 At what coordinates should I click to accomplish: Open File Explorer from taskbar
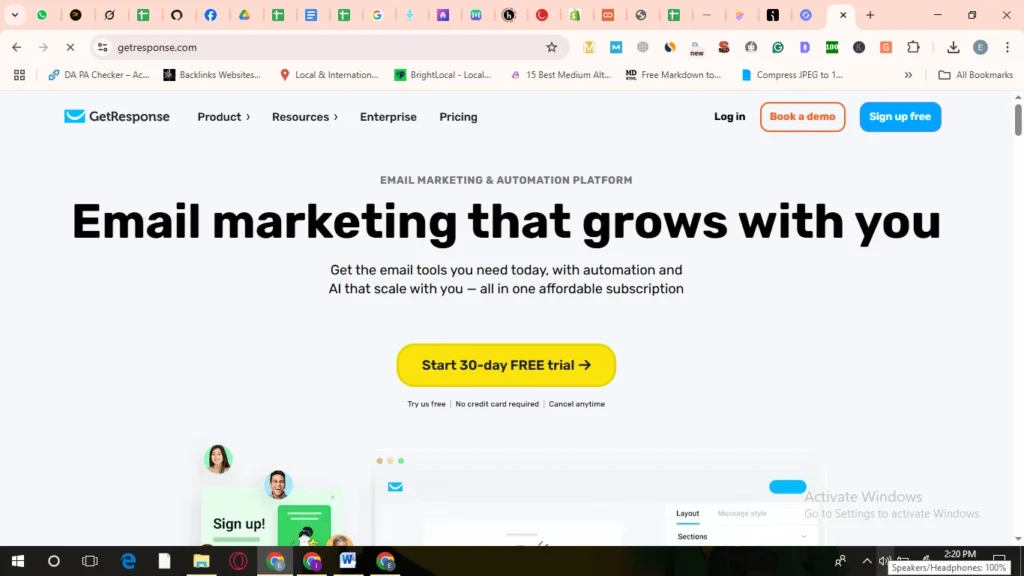[x=201, y=561]
